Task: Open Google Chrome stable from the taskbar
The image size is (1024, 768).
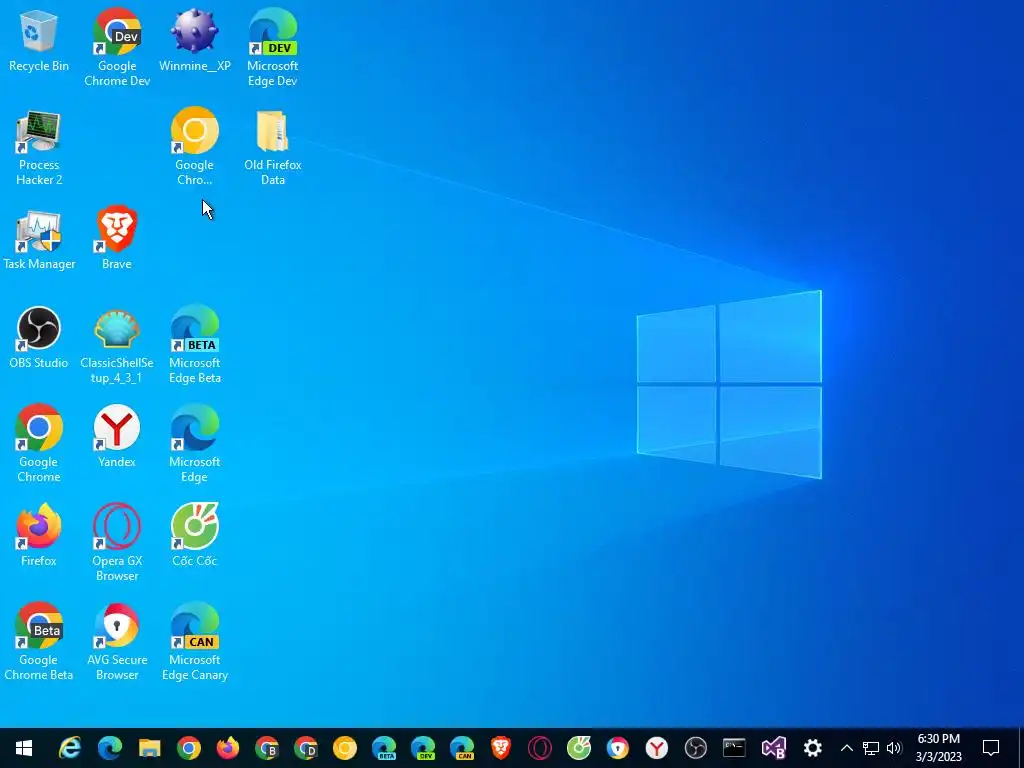Action: tap(188, 748)
